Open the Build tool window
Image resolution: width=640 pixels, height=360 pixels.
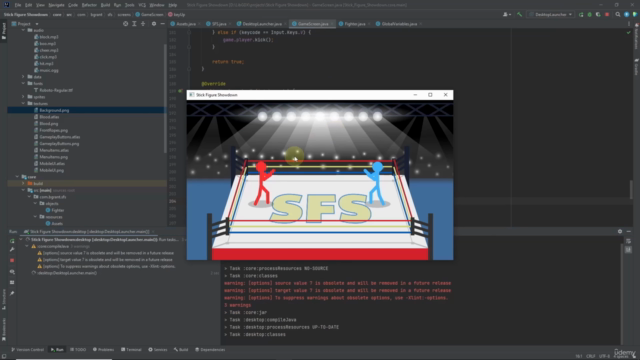(181, 349)
